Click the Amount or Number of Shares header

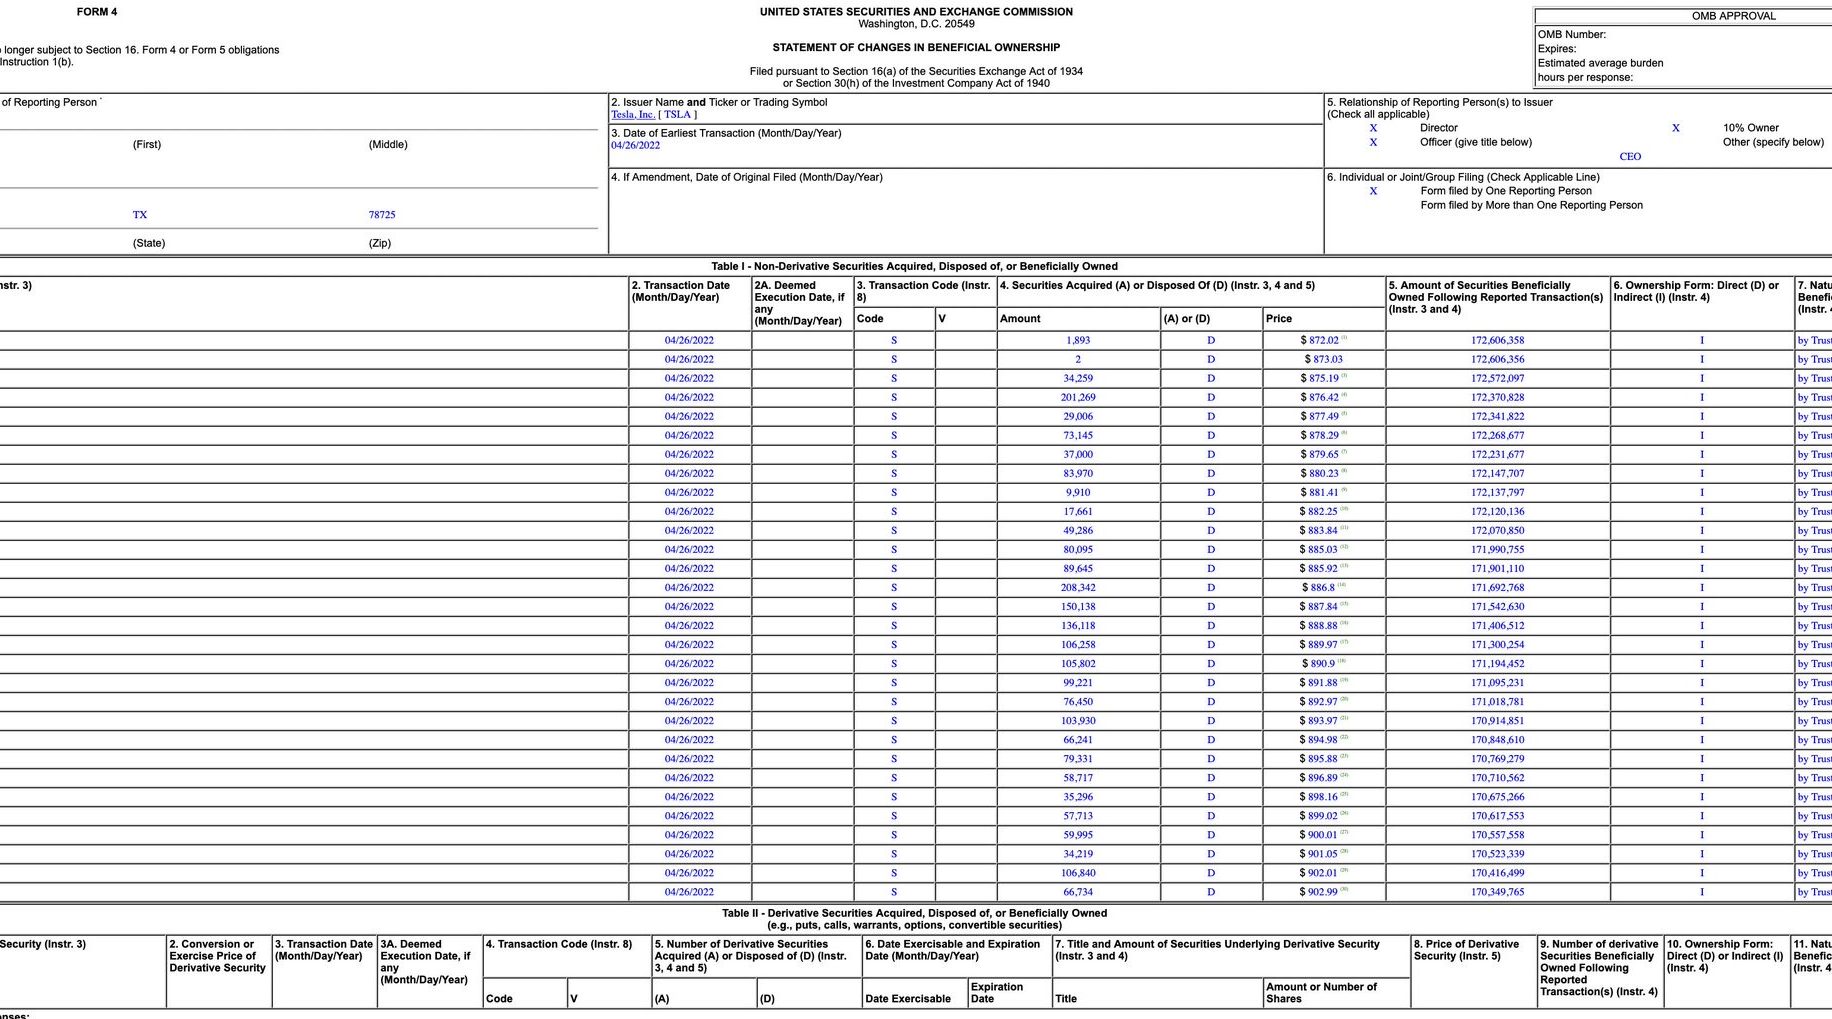tap(1322, 993)
